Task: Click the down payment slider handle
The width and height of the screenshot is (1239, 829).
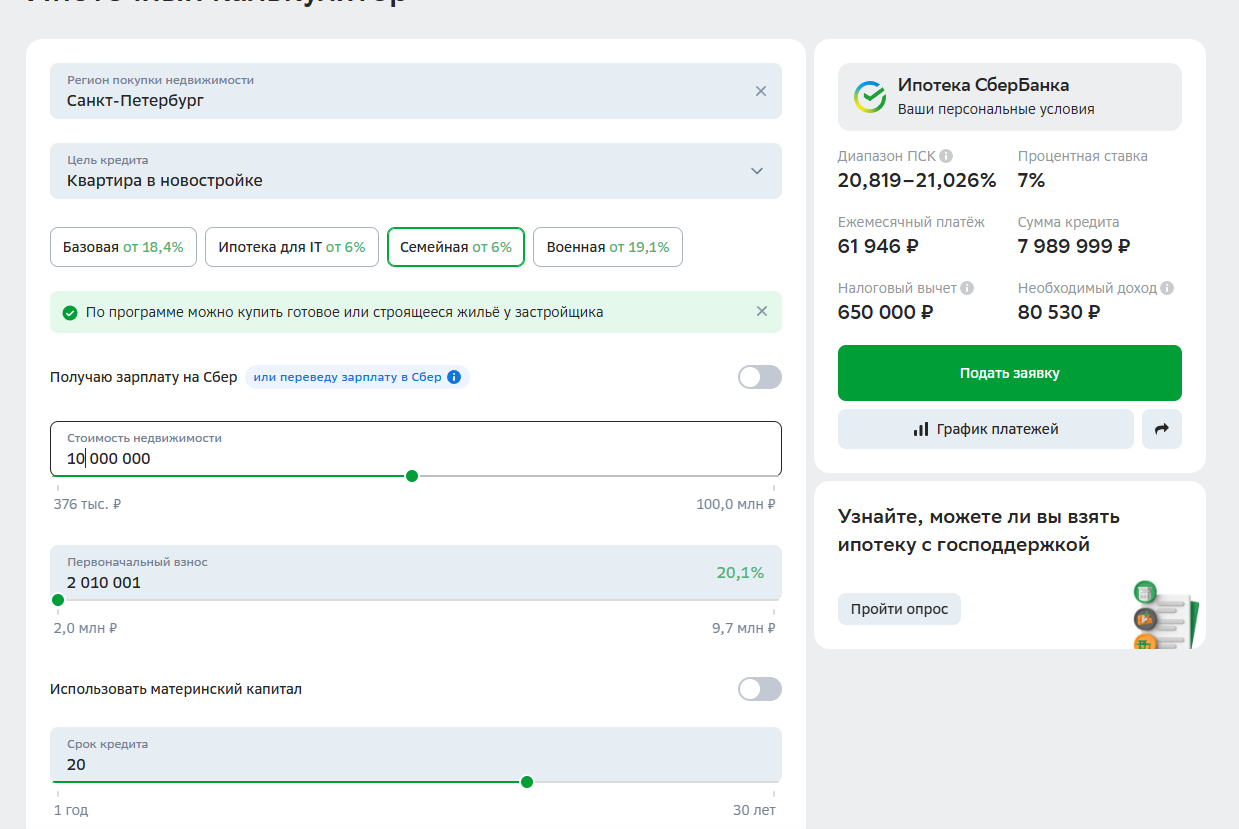Action: coord(58,600)
